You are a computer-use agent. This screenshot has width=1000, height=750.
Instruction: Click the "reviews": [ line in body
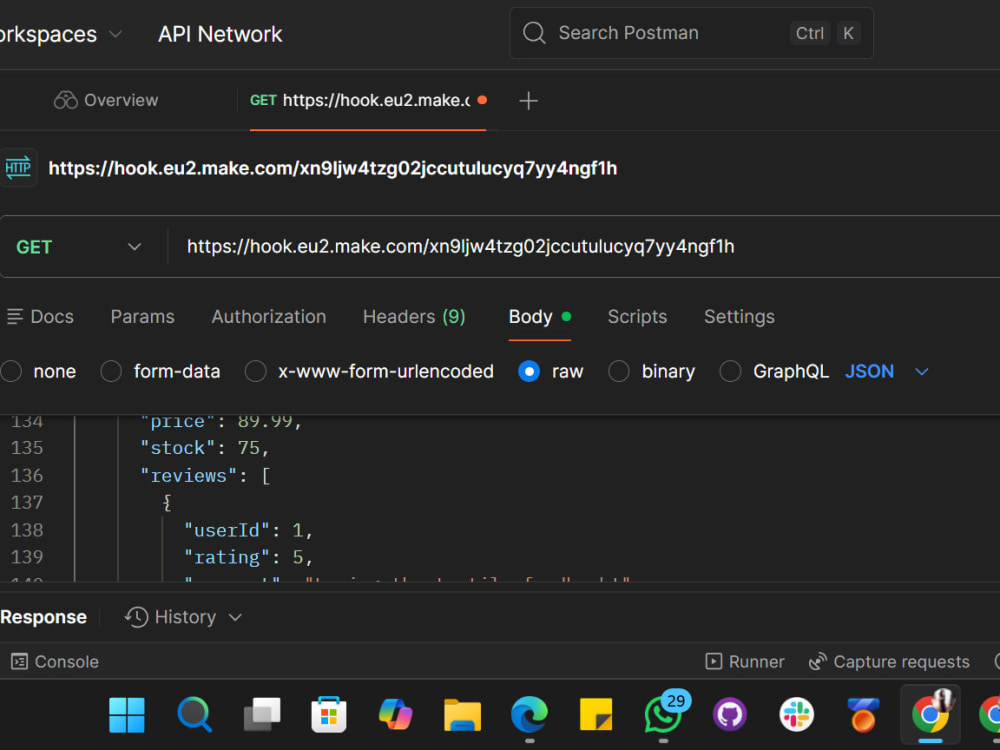pyautogui.click(x=205, y=476)
